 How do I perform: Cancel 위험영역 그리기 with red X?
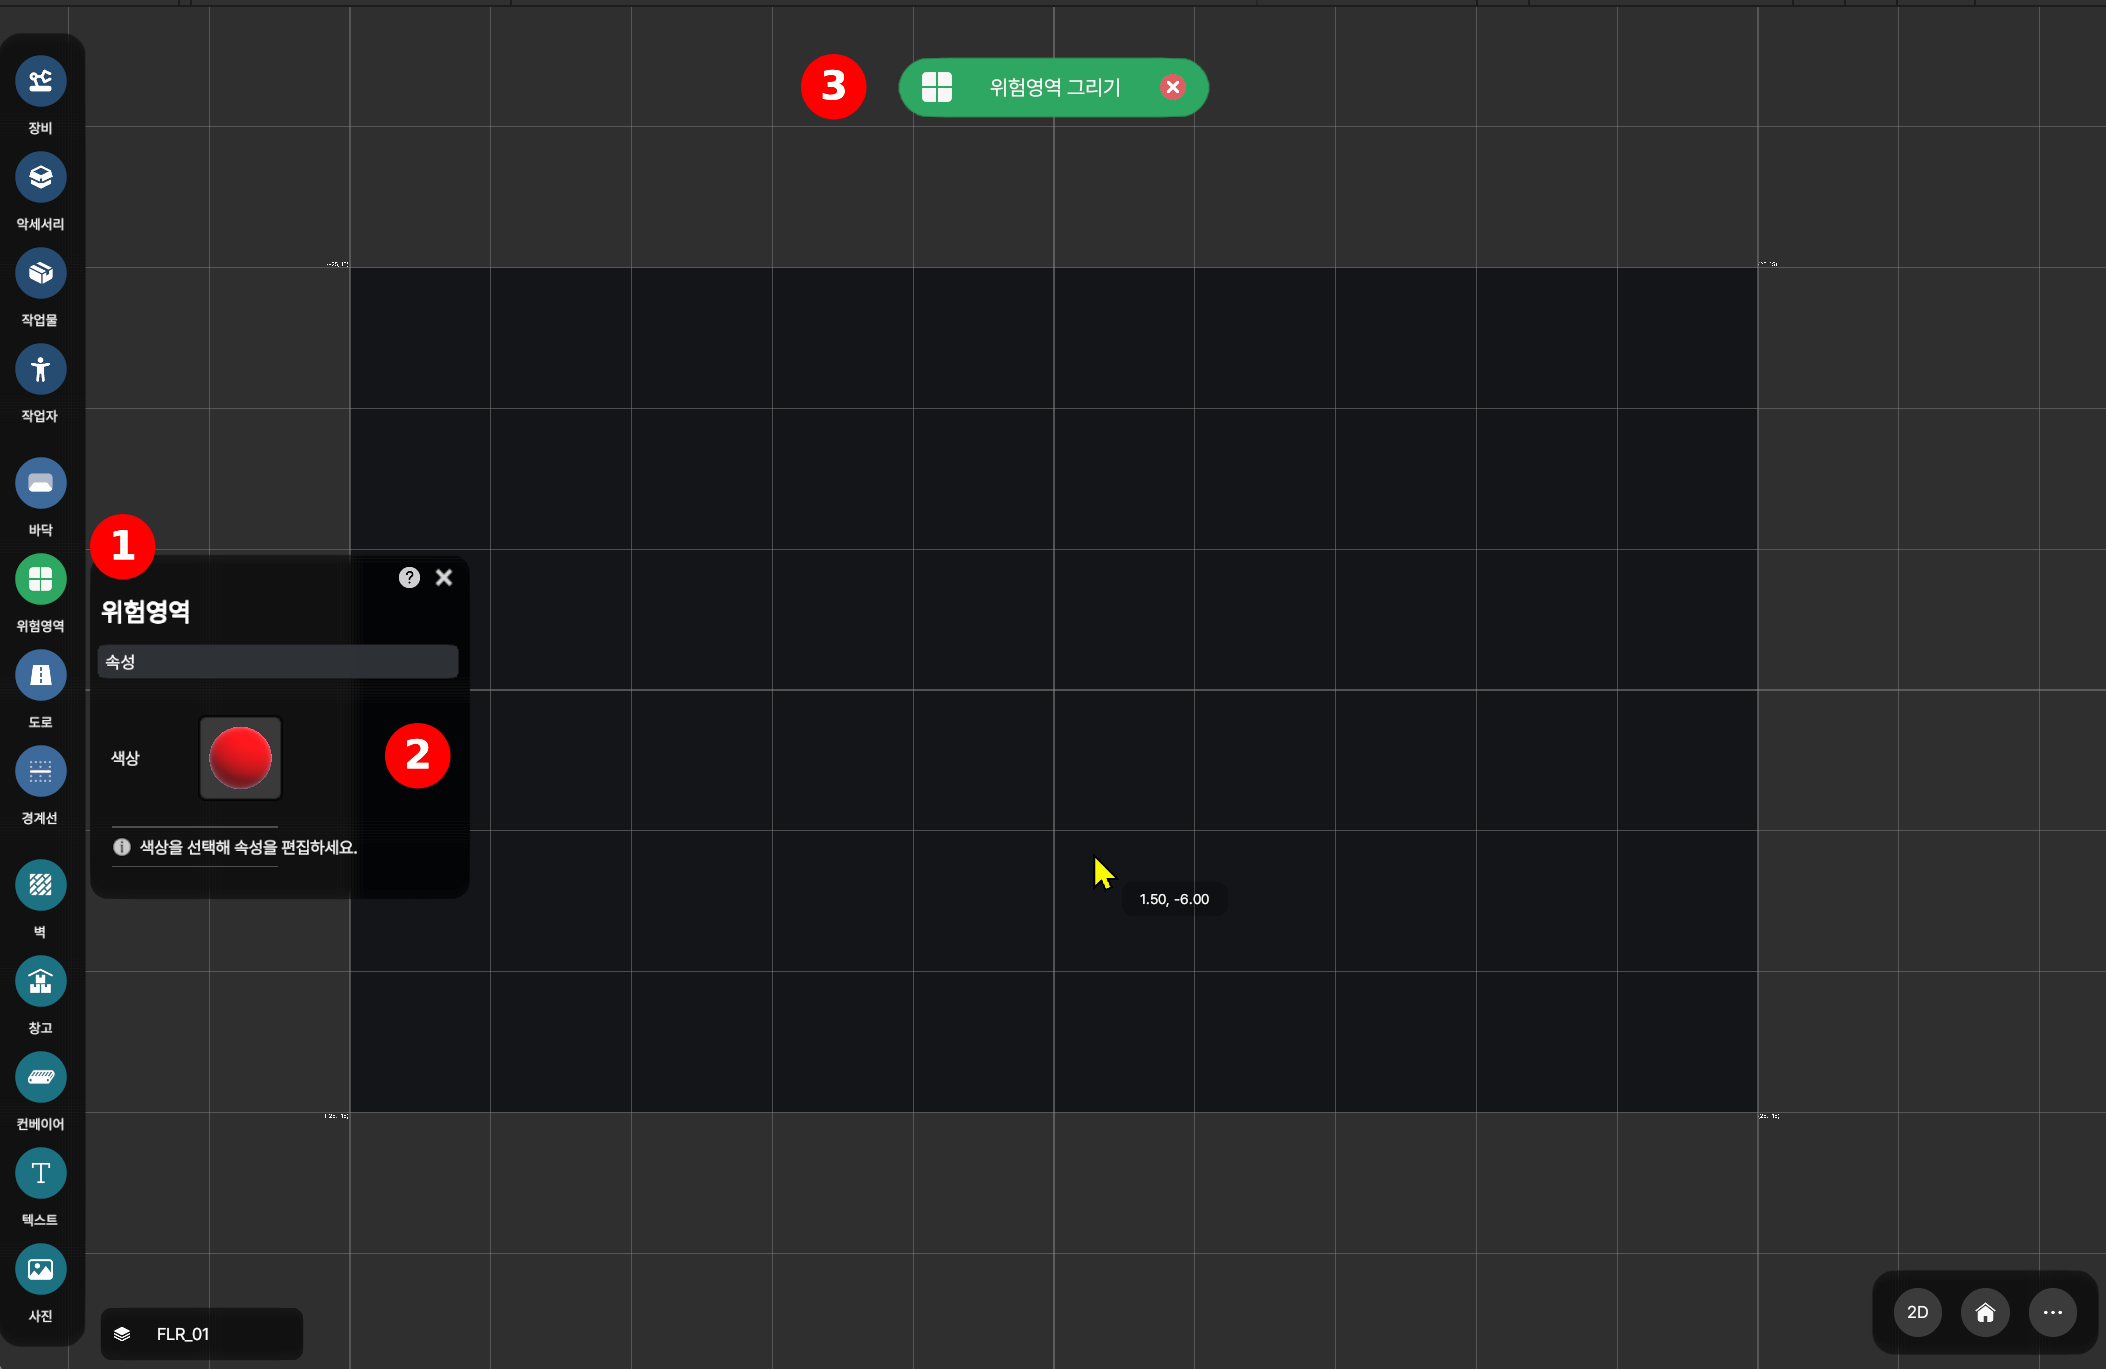click(1173, 87)
